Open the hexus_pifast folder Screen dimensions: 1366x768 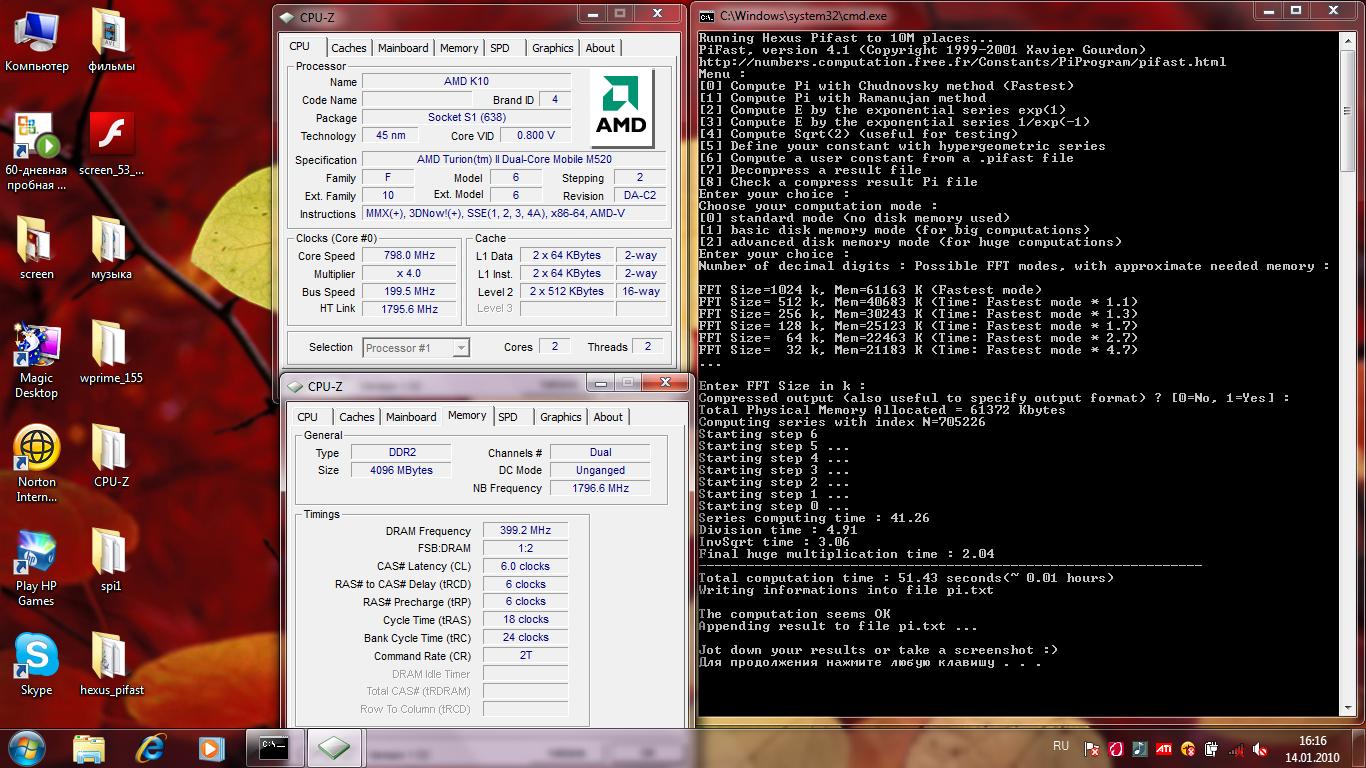click(x=111, y=665)
